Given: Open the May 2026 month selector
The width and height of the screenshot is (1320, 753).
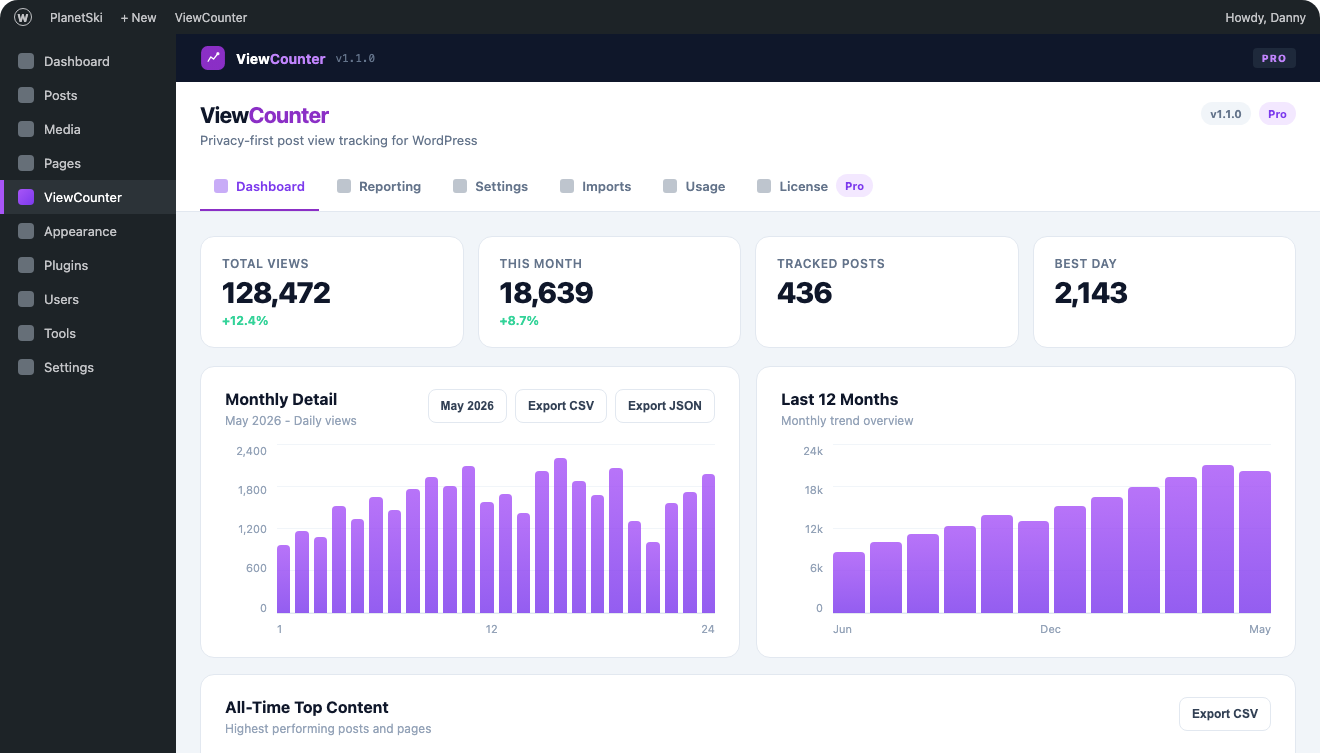Looking at the screenshot, I should point(467,406).
